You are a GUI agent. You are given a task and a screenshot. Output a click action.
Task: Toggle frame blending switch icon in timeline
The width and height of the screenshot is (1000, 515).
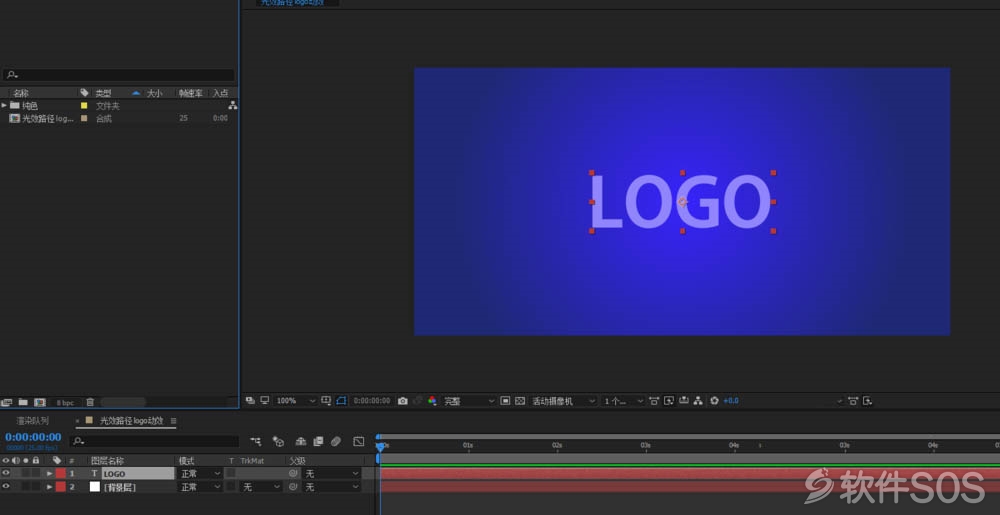pos(318,441)
